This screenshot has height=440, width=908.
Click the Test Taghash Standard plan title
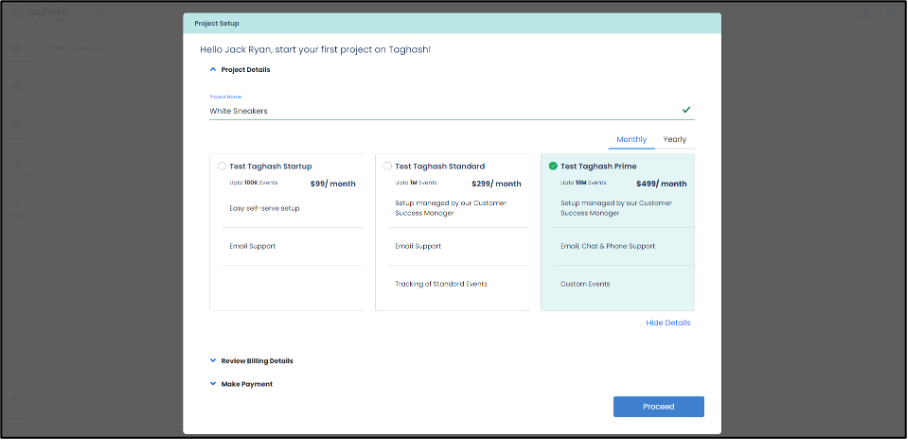click(440, 166)
